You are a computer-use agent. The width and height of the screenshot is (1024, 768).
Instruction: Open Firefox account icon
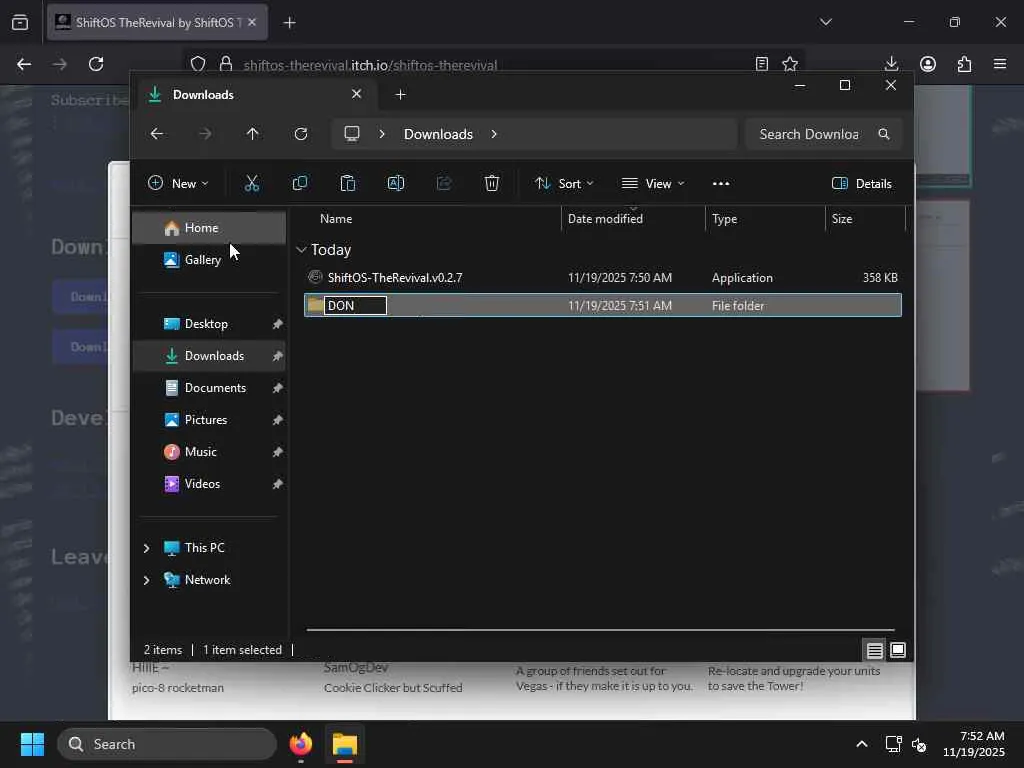click(928, 64)
